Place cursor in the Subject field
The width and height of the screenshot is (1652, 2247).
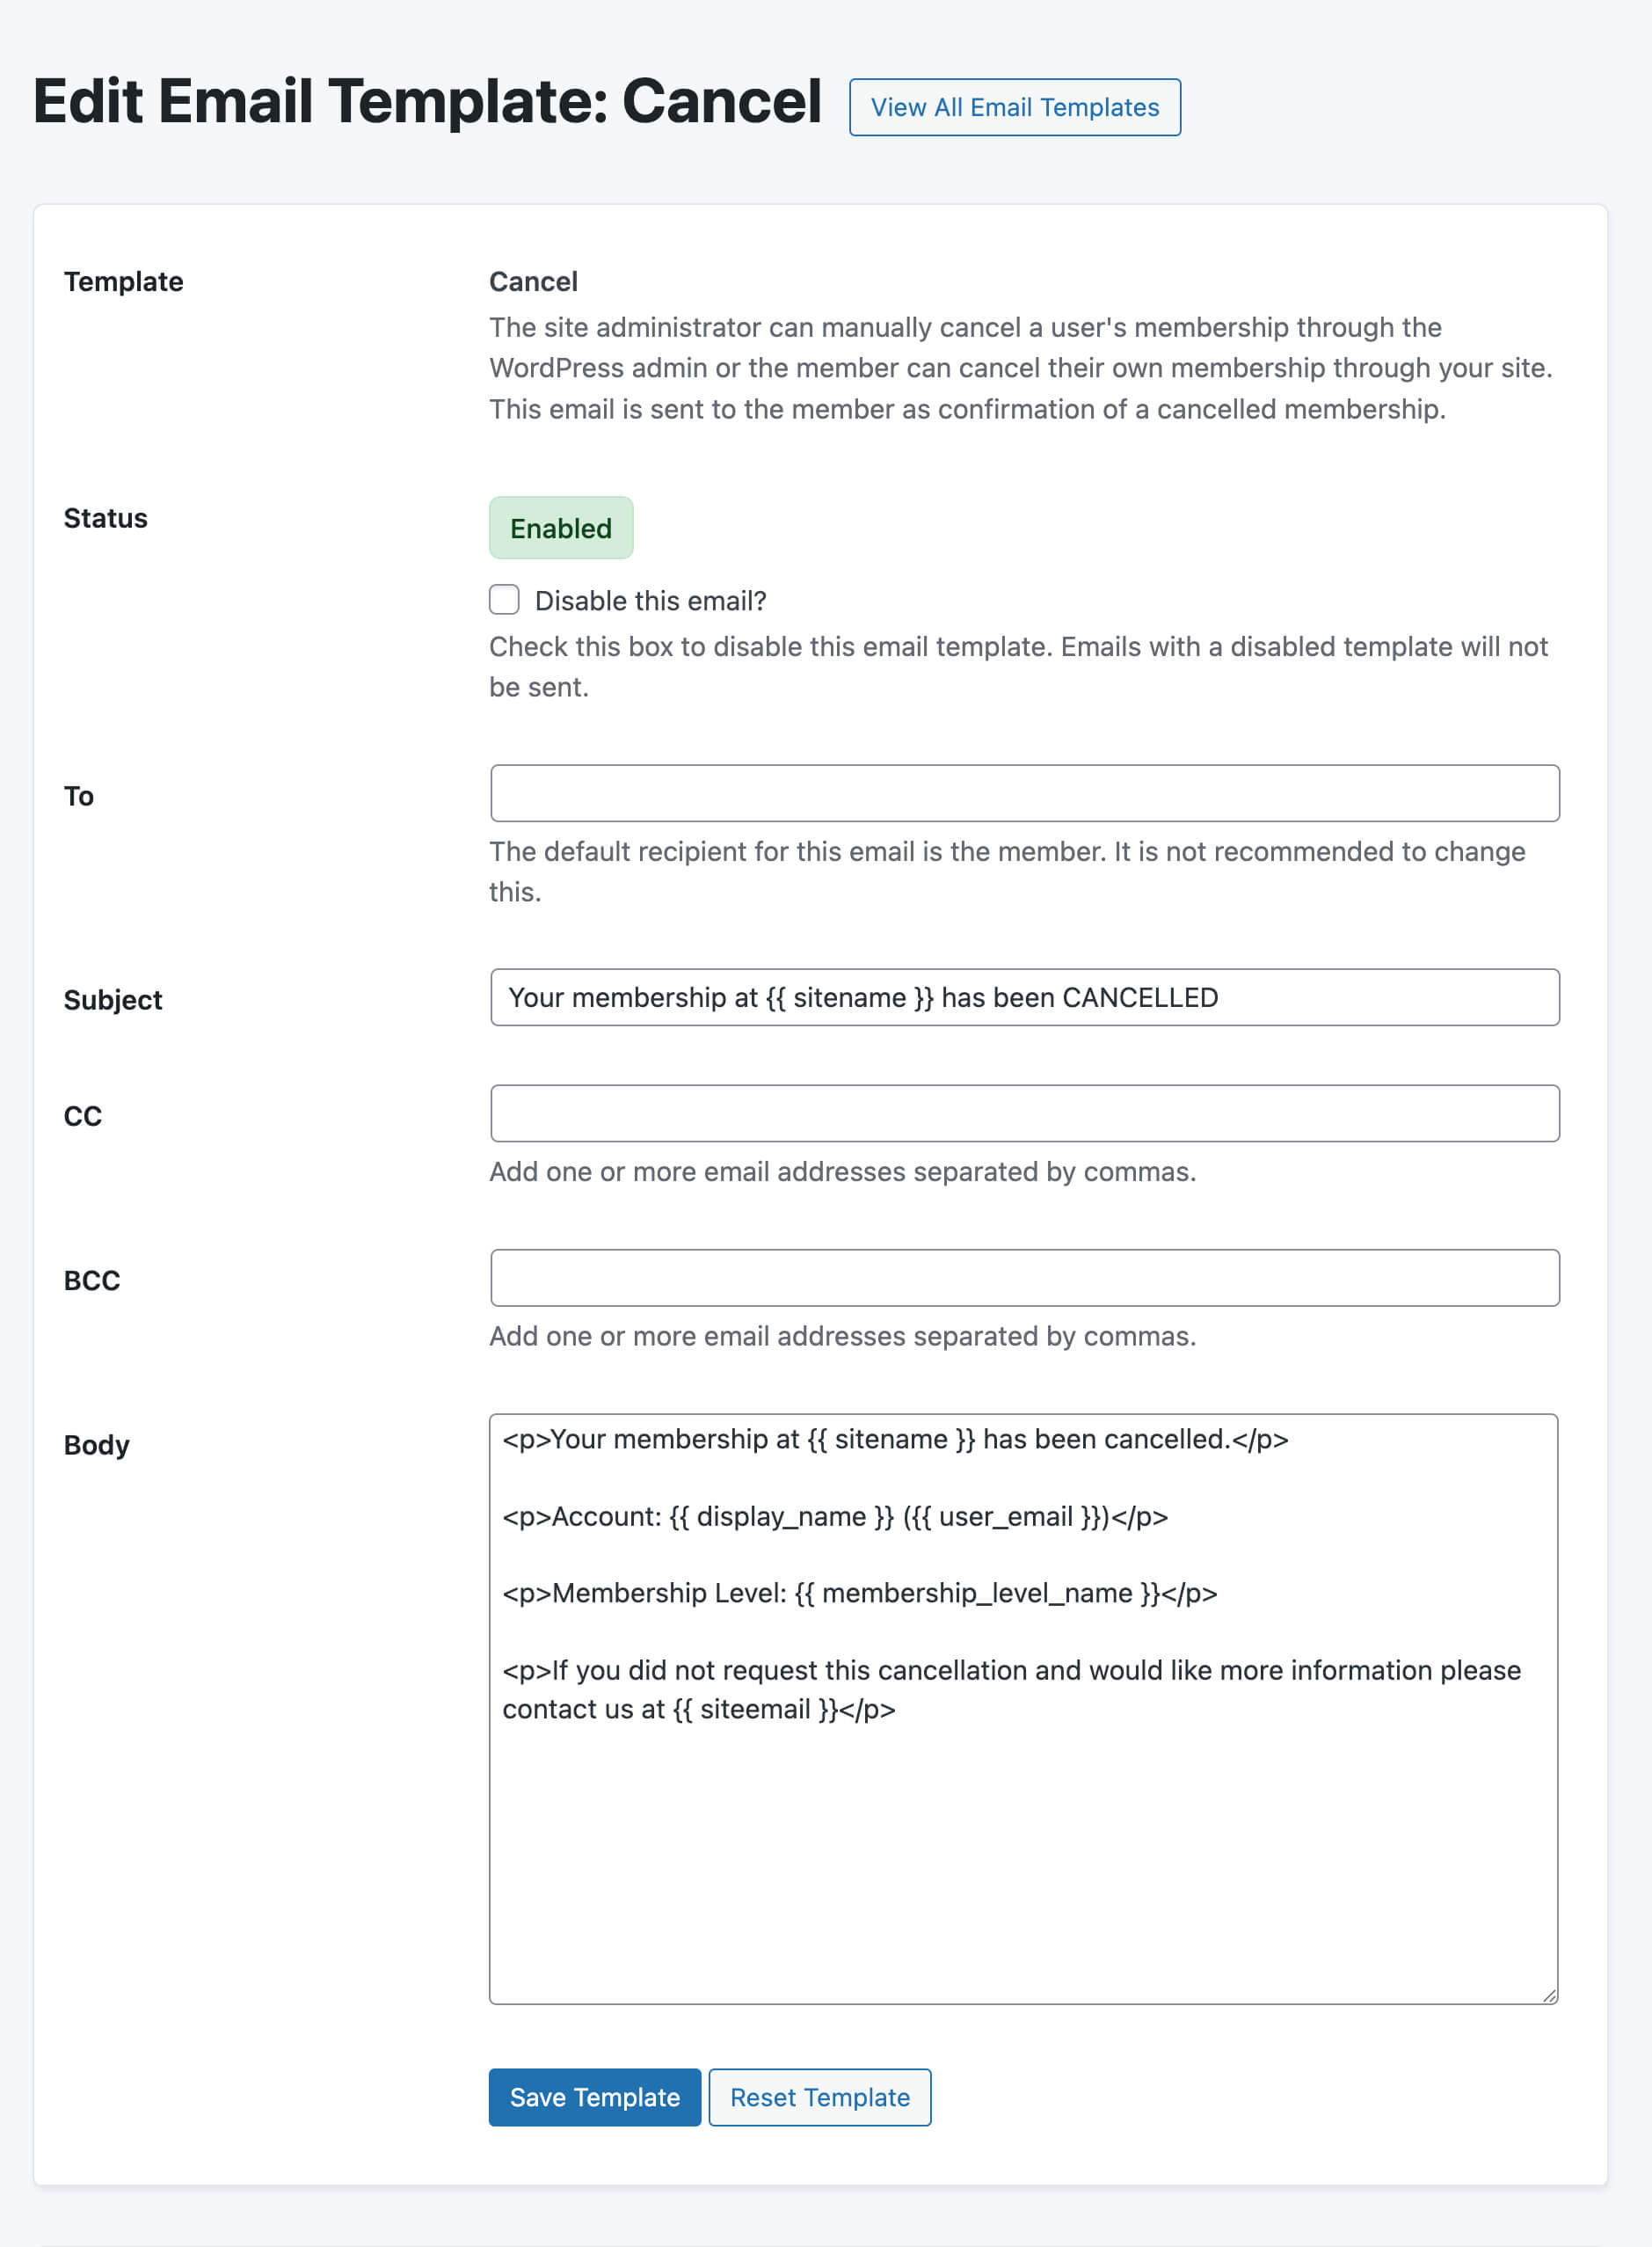pos(1024,997)
